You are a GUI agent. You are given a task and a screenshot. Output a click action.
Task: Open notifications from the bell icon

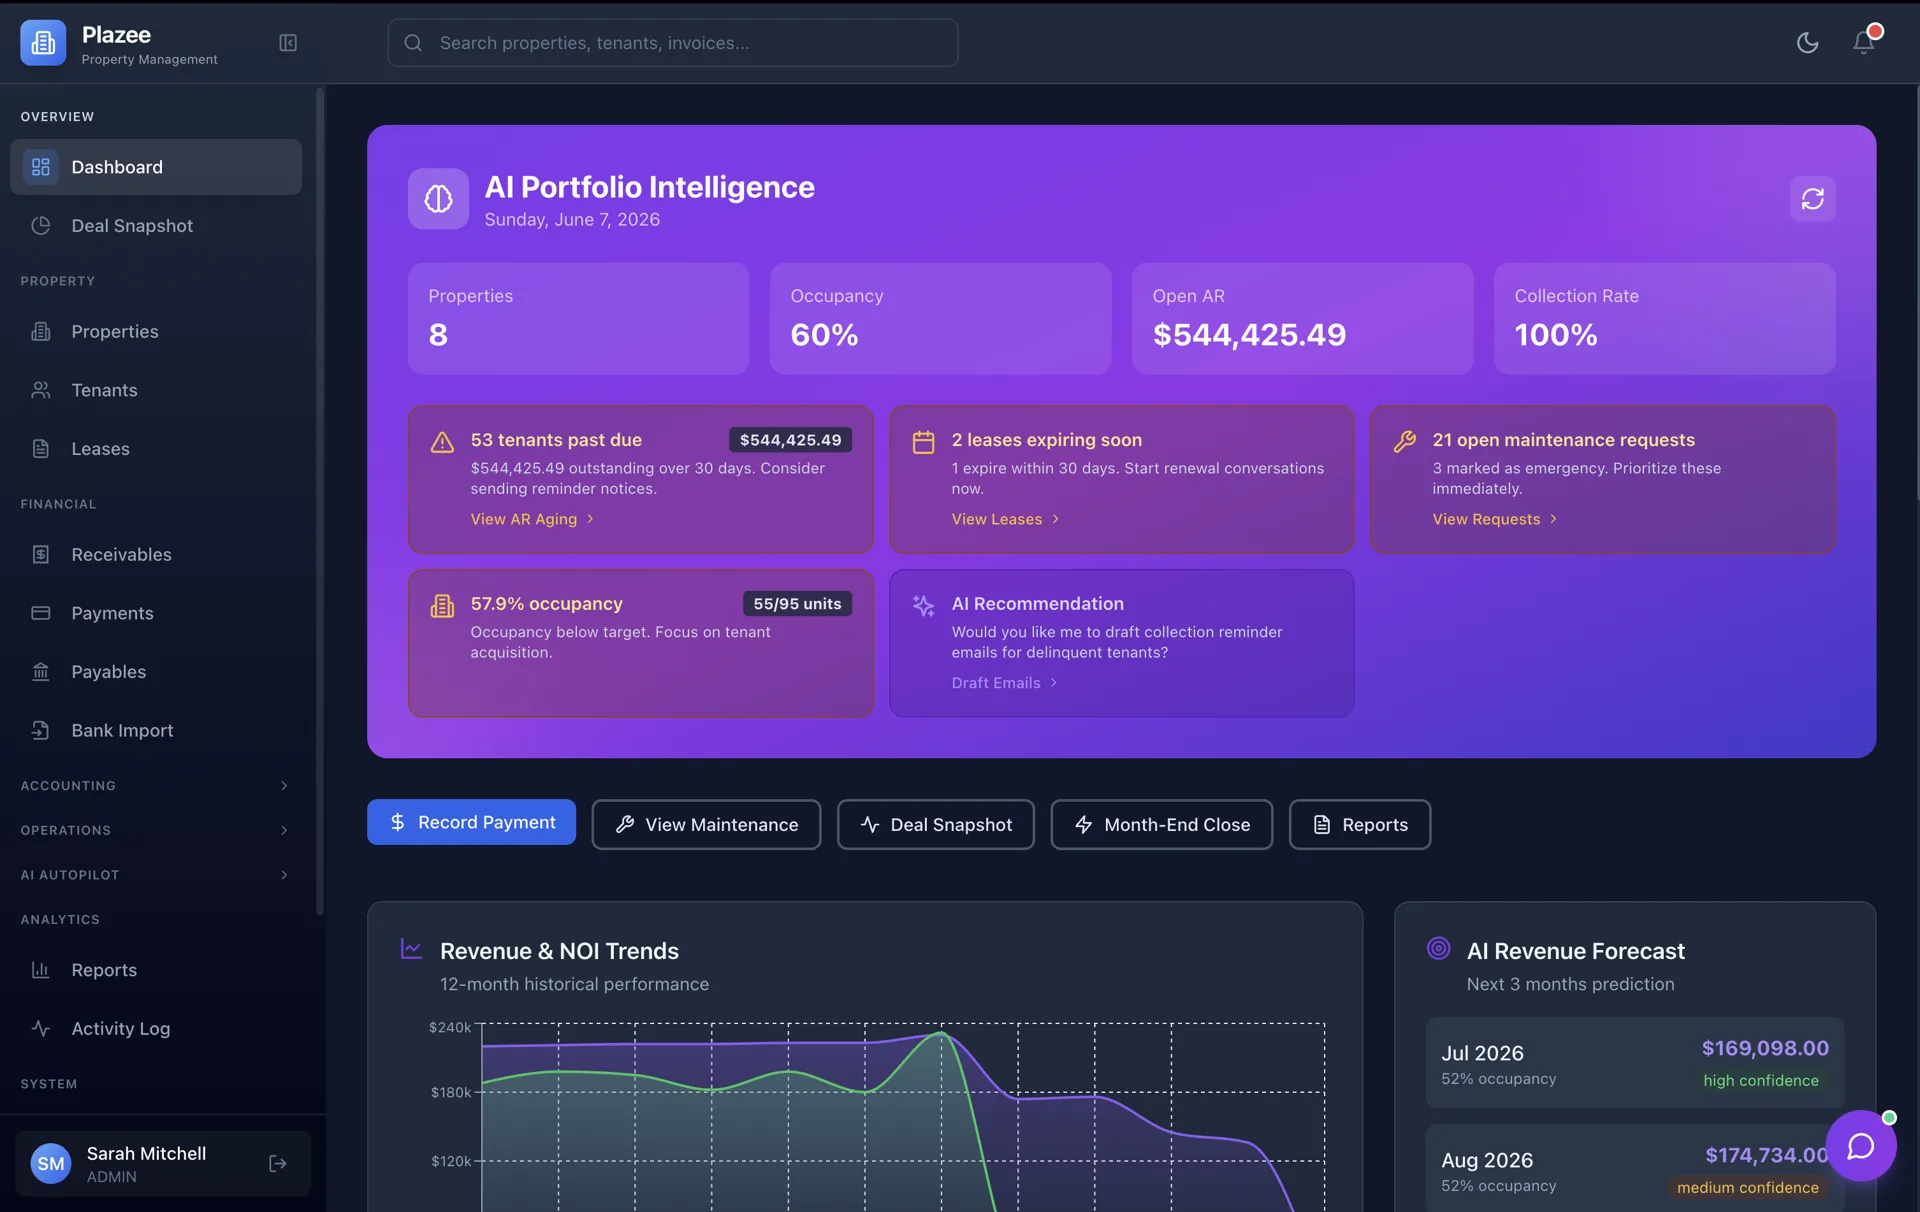[x=1863, y=43]
